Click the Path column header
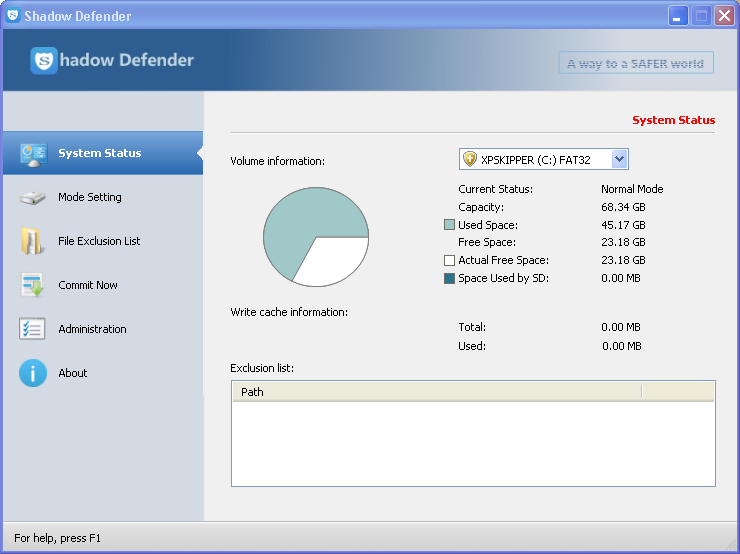 pyautogui.click(x=437, y=392)
